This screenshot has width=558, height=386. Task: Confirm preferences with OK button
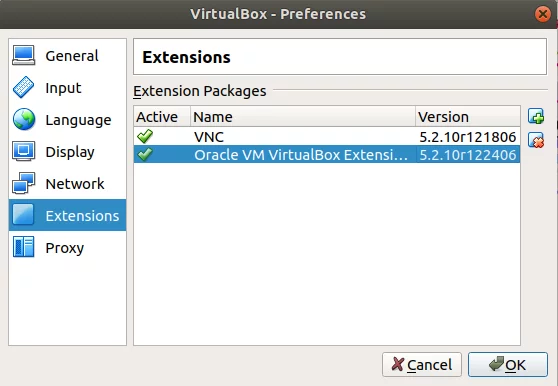508,365
